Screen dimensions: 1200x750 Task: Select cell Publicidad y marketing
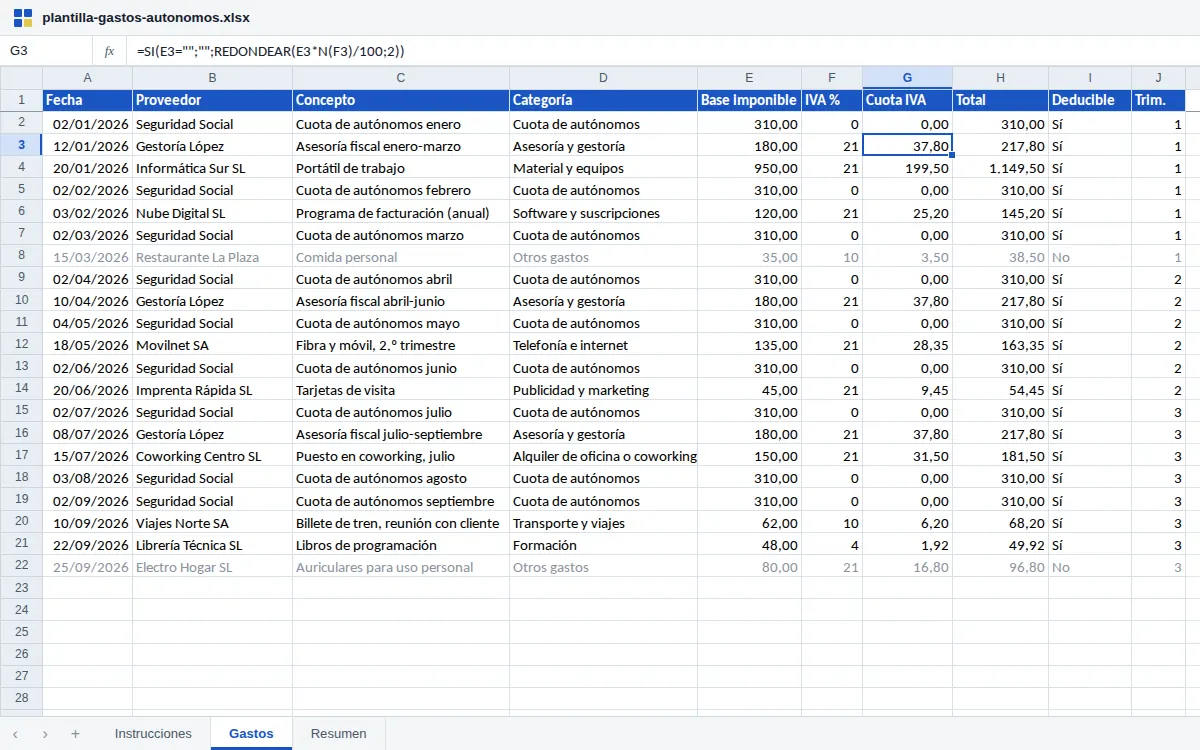tap(604, 390)
